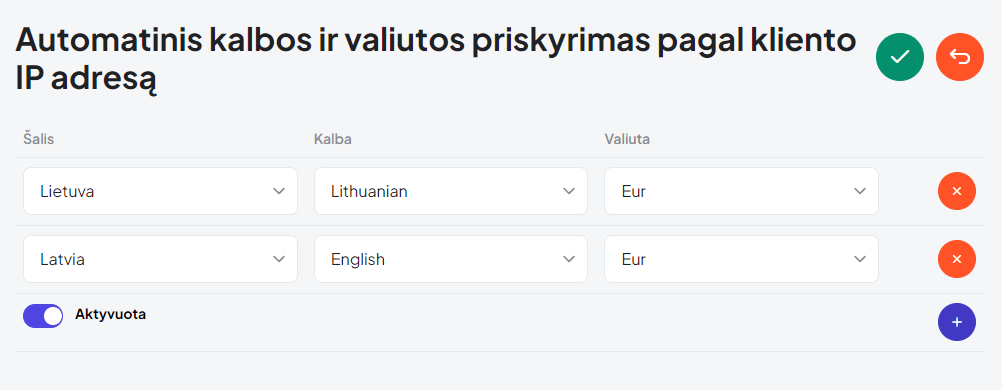Expand the Eur currency dropdown for Latvia
The image size is (1002, 390).
coord(741,259)
